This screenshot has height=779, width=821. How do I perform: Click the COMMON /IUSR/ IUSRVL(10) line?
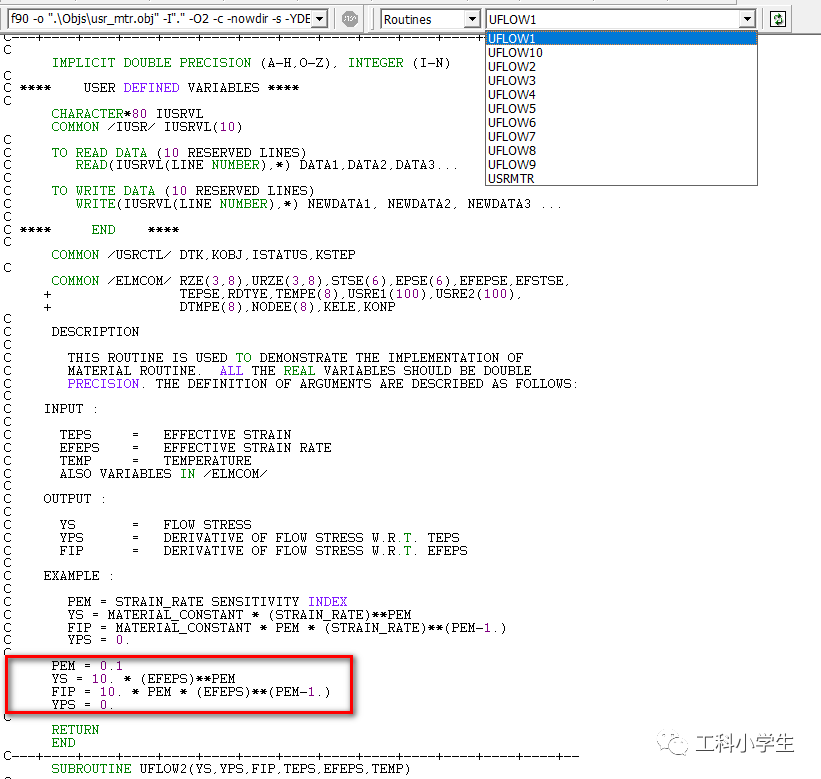click(x=147, y=127)
